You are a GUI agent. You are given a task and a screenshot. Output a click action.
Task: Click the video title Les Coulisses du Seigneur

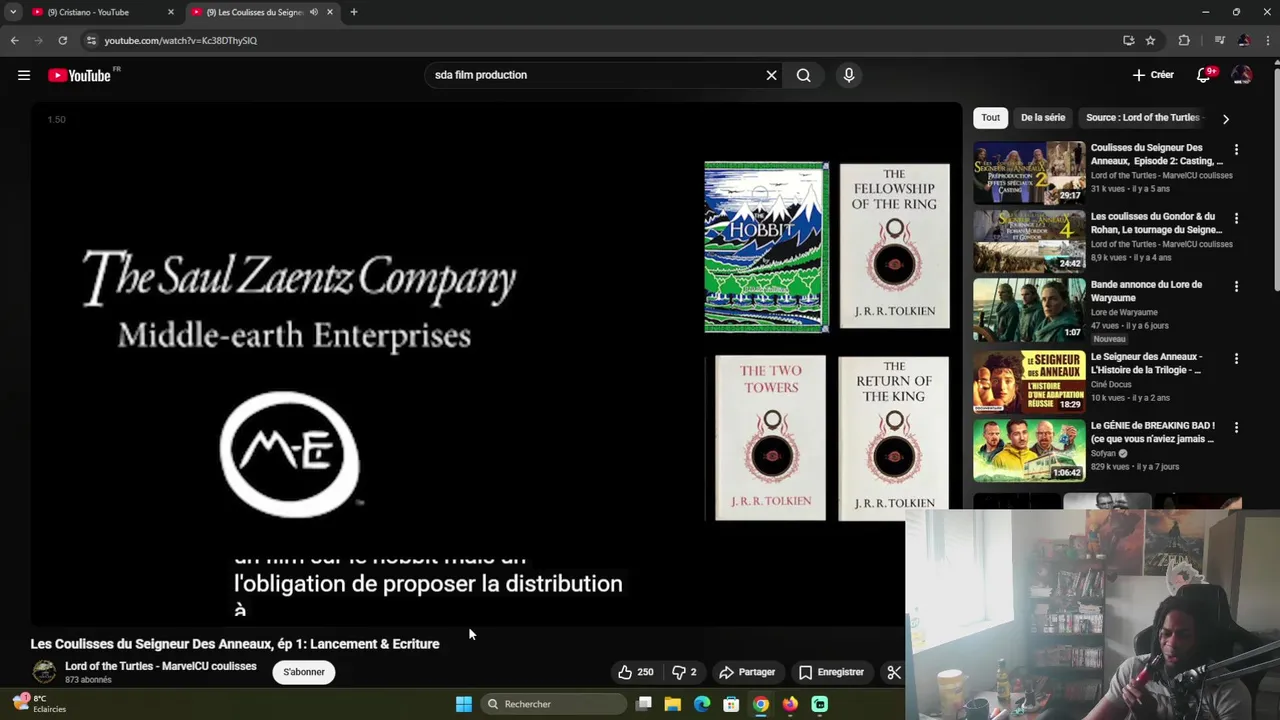(x=235, y=644)
